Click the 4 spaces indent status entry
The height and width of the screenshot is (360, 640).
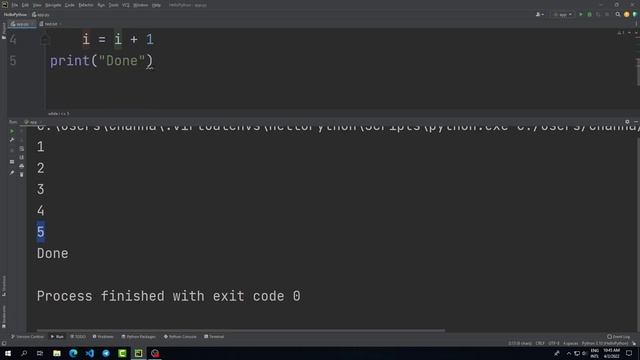[x=571, y=343]
